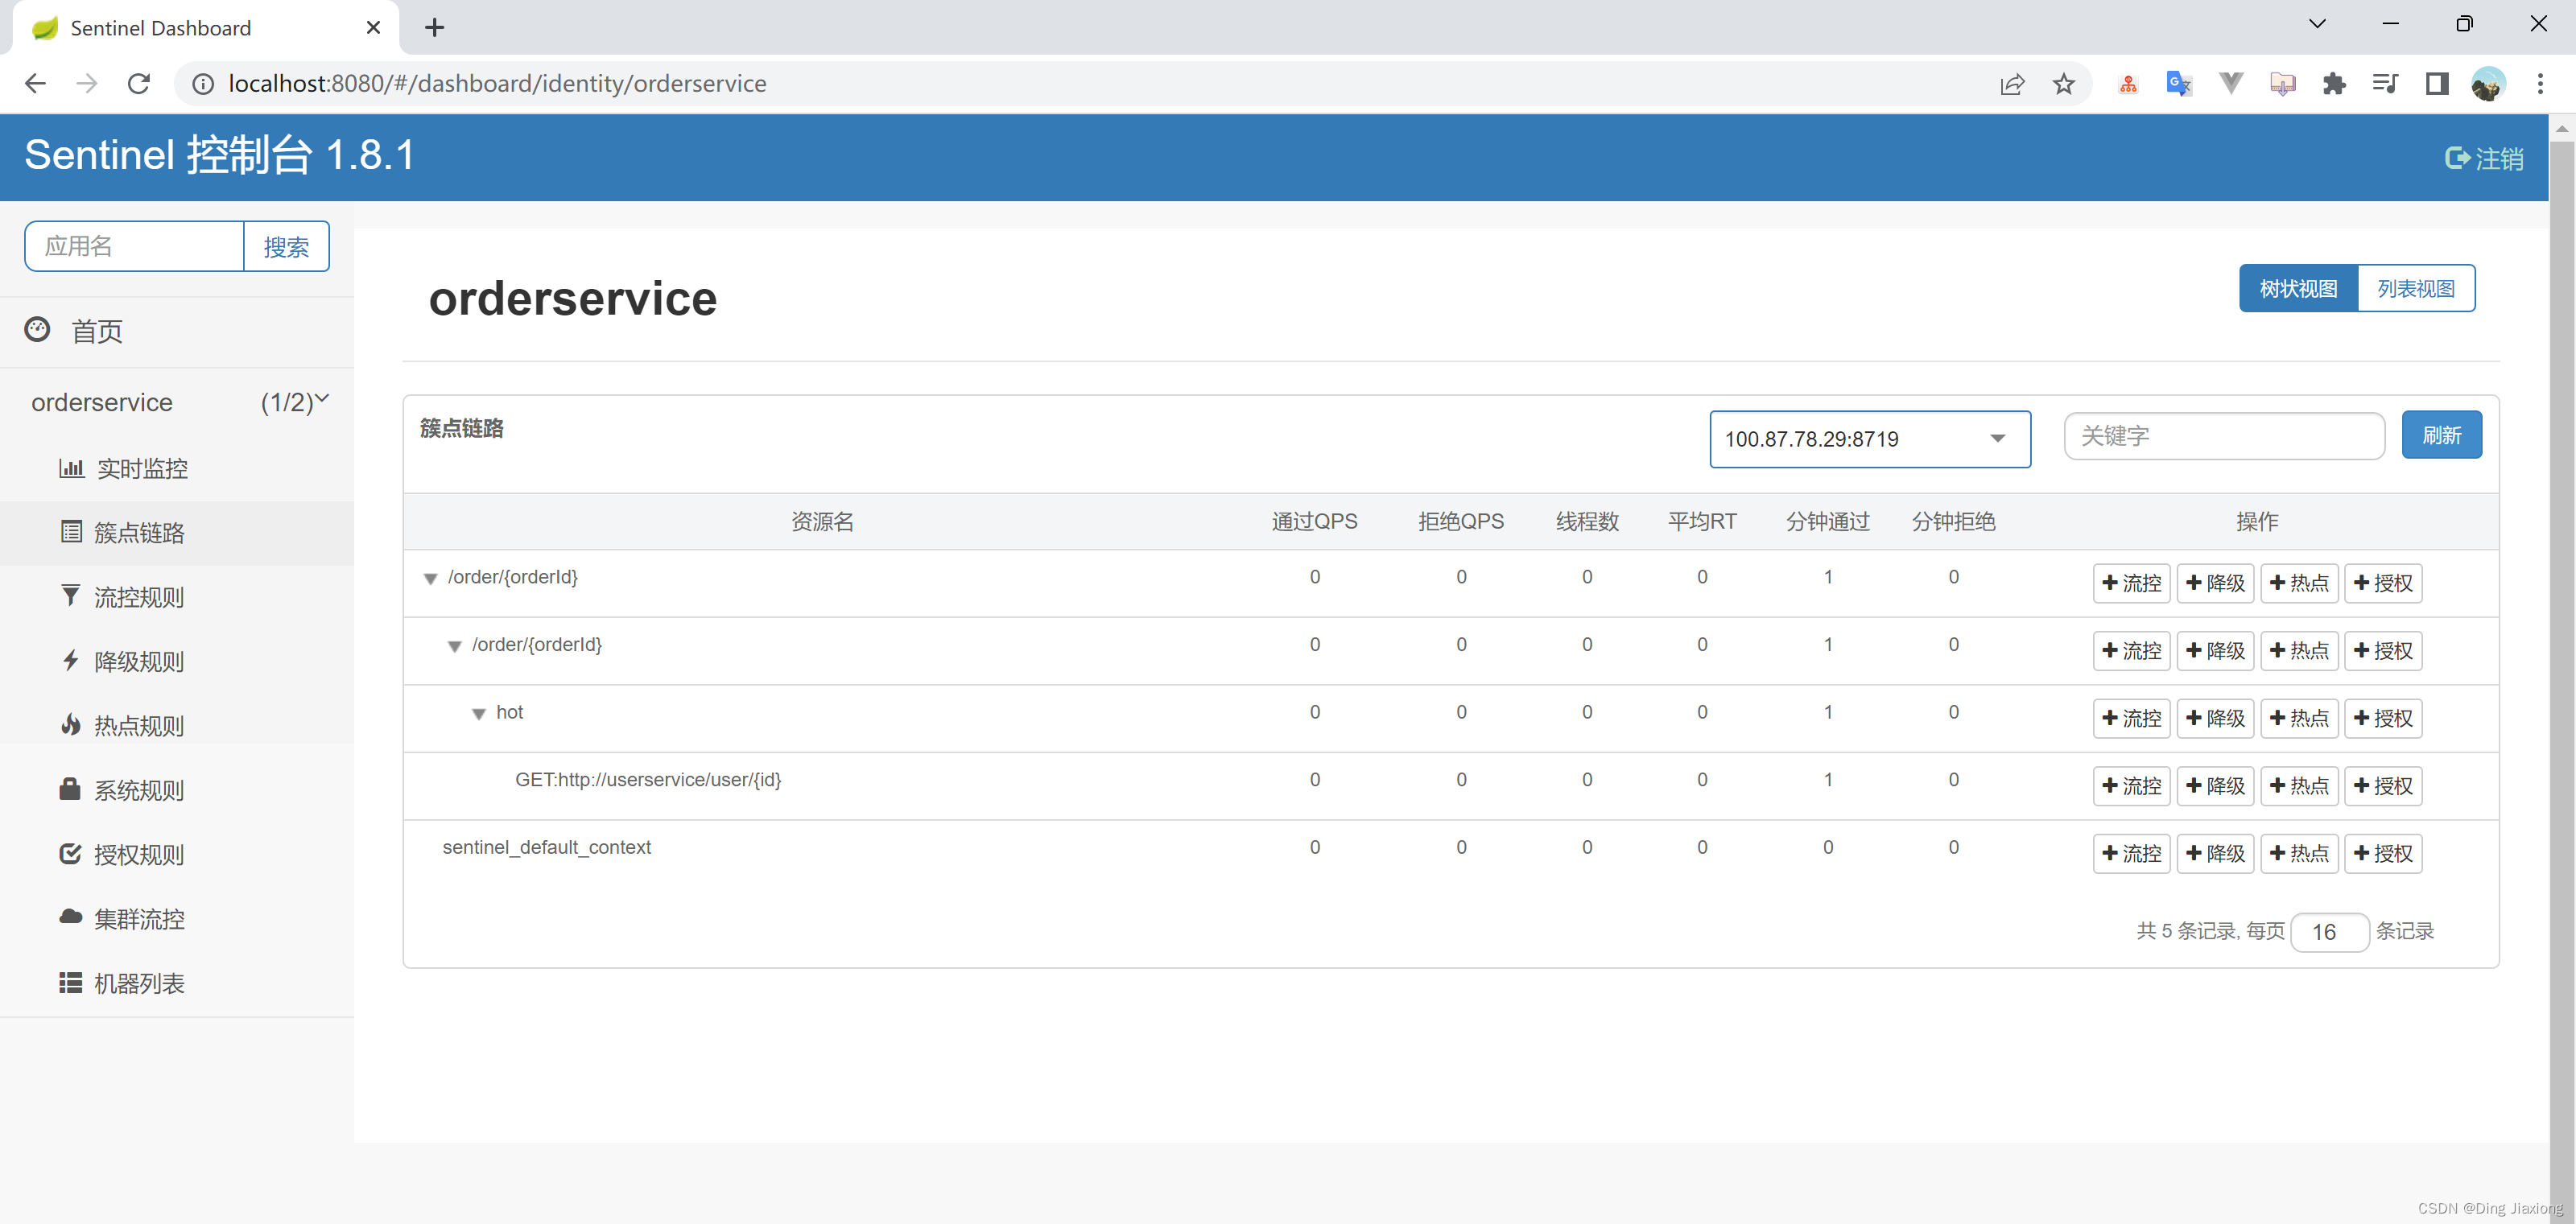
Task: Open the machine IP 100.87.78.29:8719 dropdown
Action: [x=1870, y=439]
